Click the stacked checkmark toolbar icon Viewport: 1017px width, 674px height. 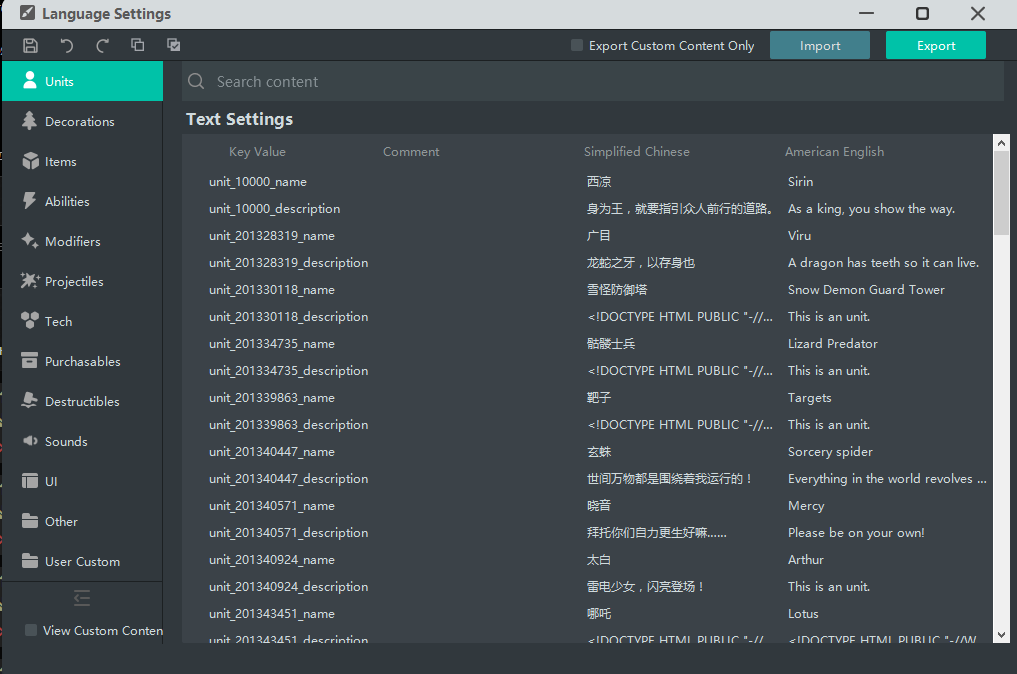pos(174,45)
